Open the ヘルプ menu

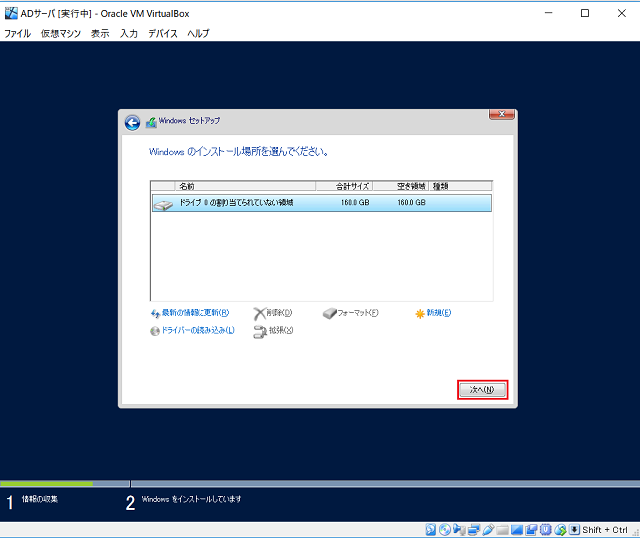(x=198, y=33)
